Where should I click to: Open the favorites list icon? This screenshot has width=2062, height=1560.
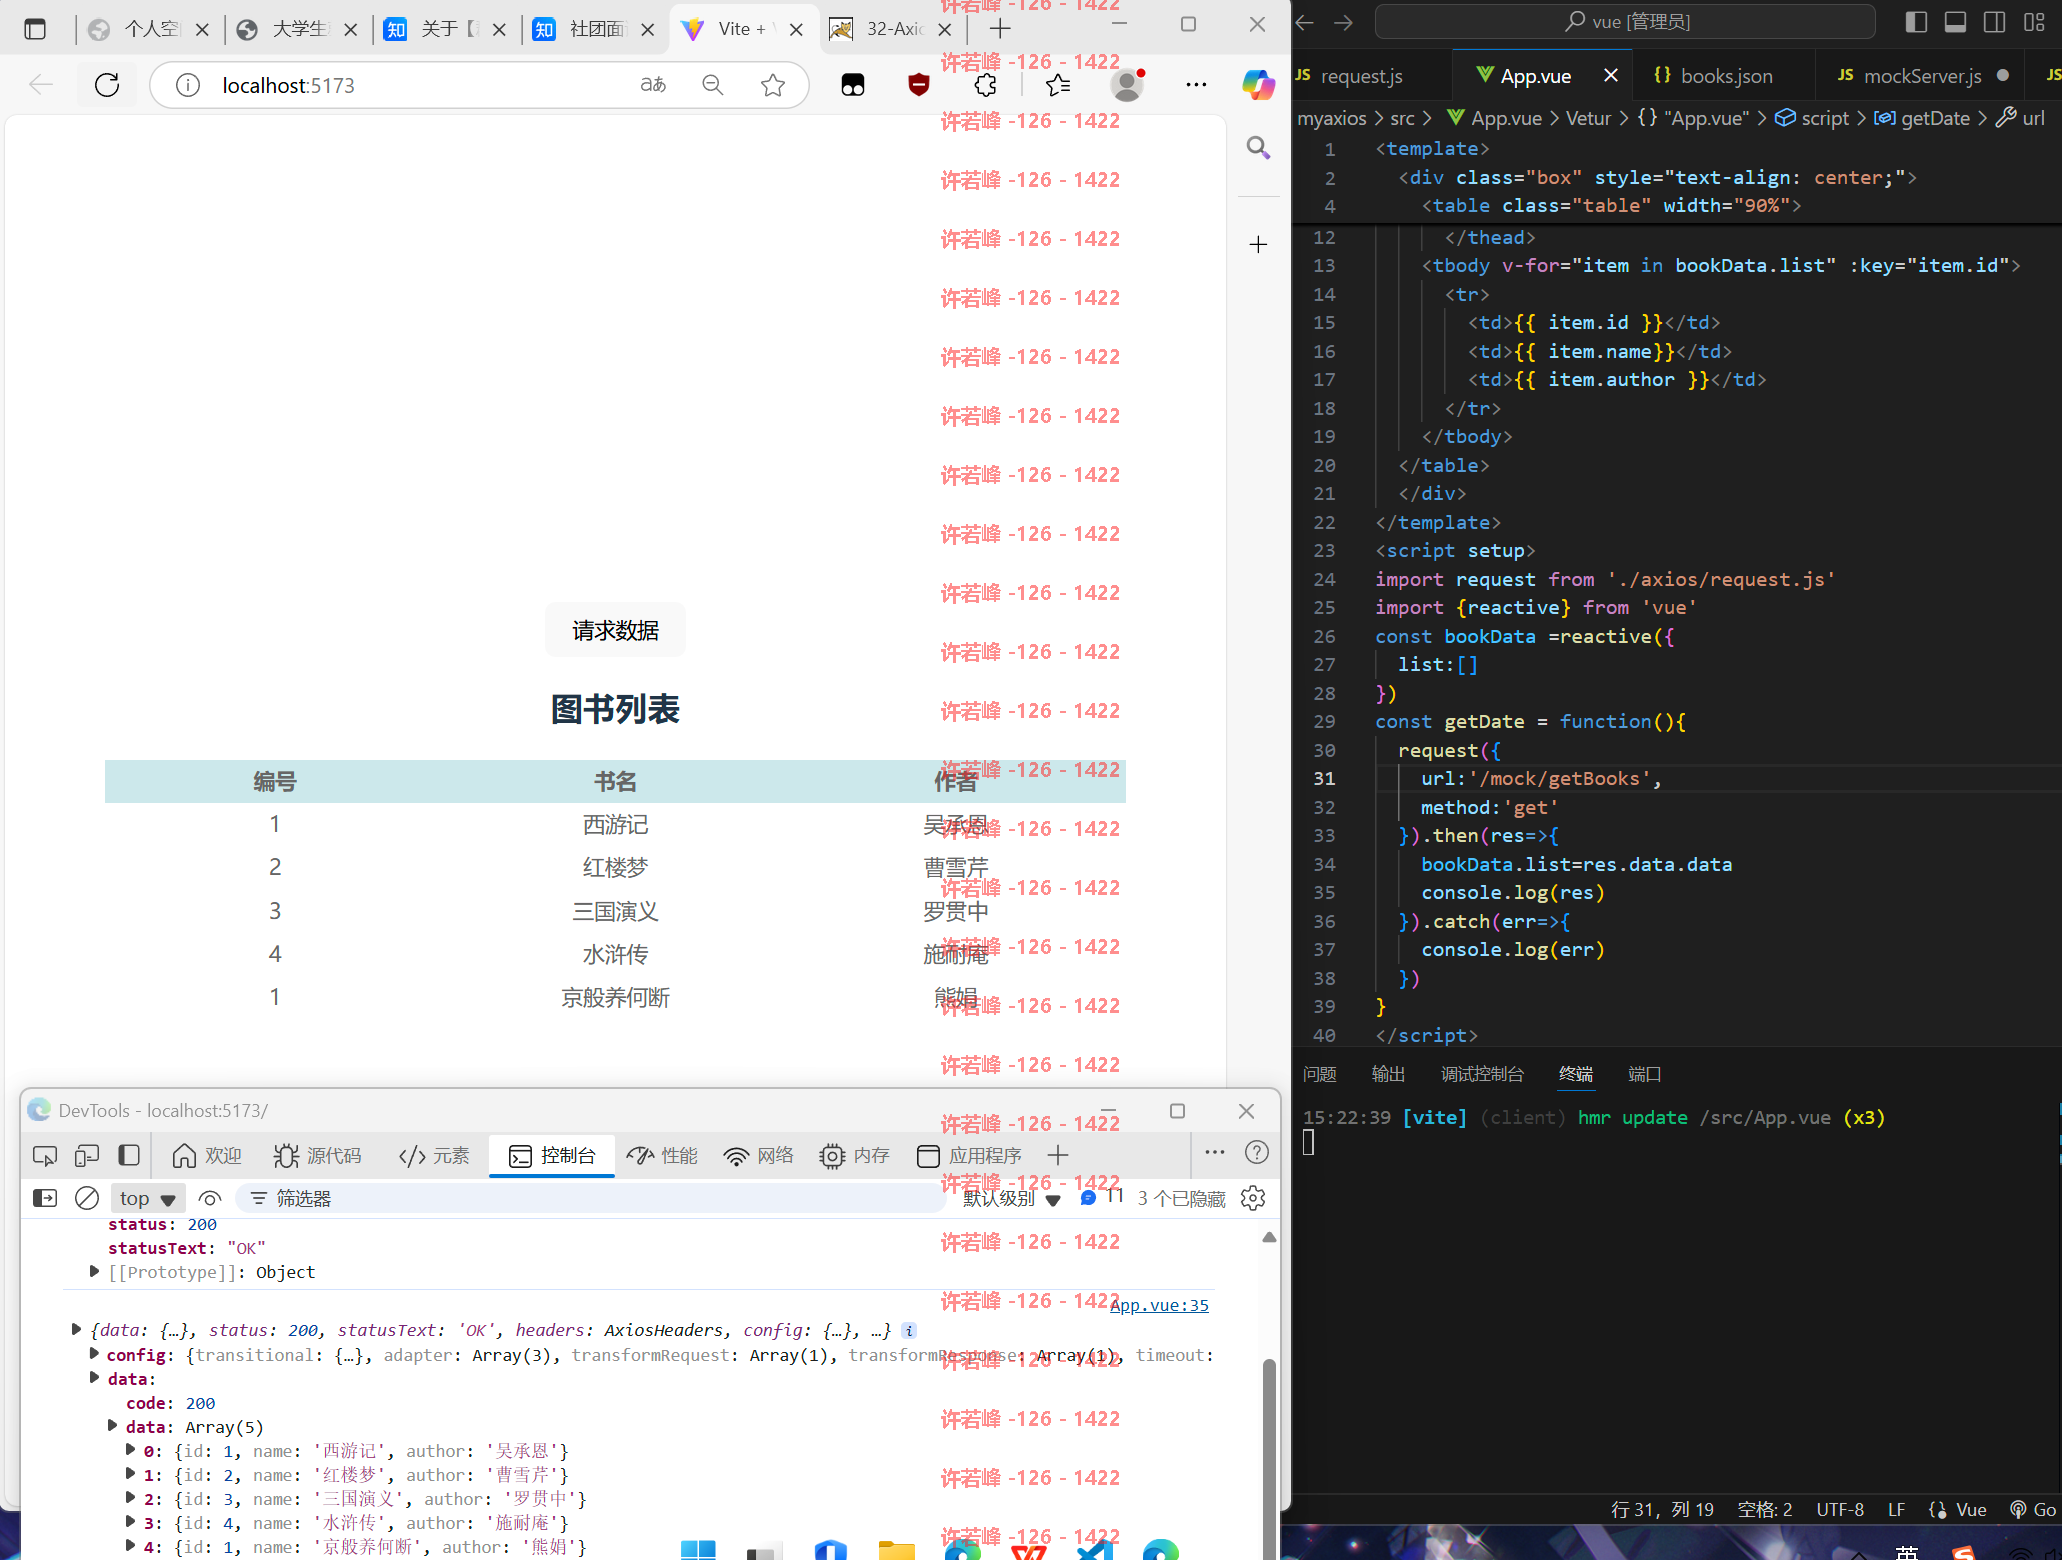pos(1058,85)
